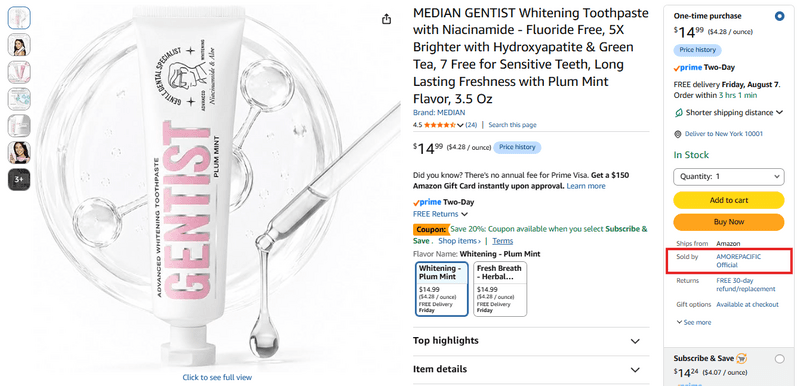Open the Quantity dropdown
The width and height of the screenshot is (800, 386).
click(x=729, y=176)
